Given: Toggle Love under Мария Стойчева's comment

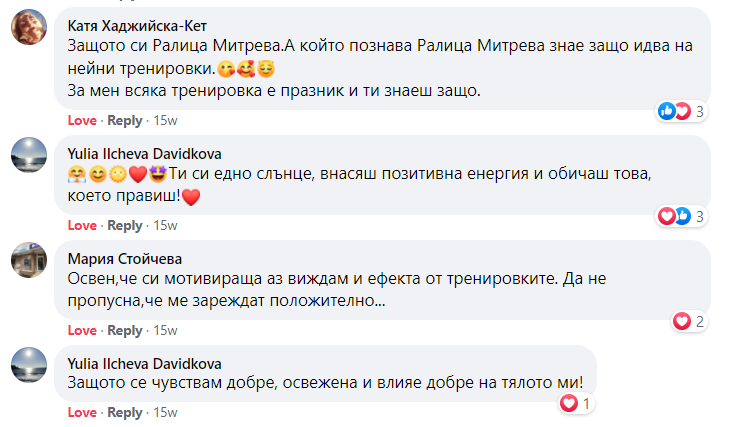Looking at the screenshot, I should (82, 330).
